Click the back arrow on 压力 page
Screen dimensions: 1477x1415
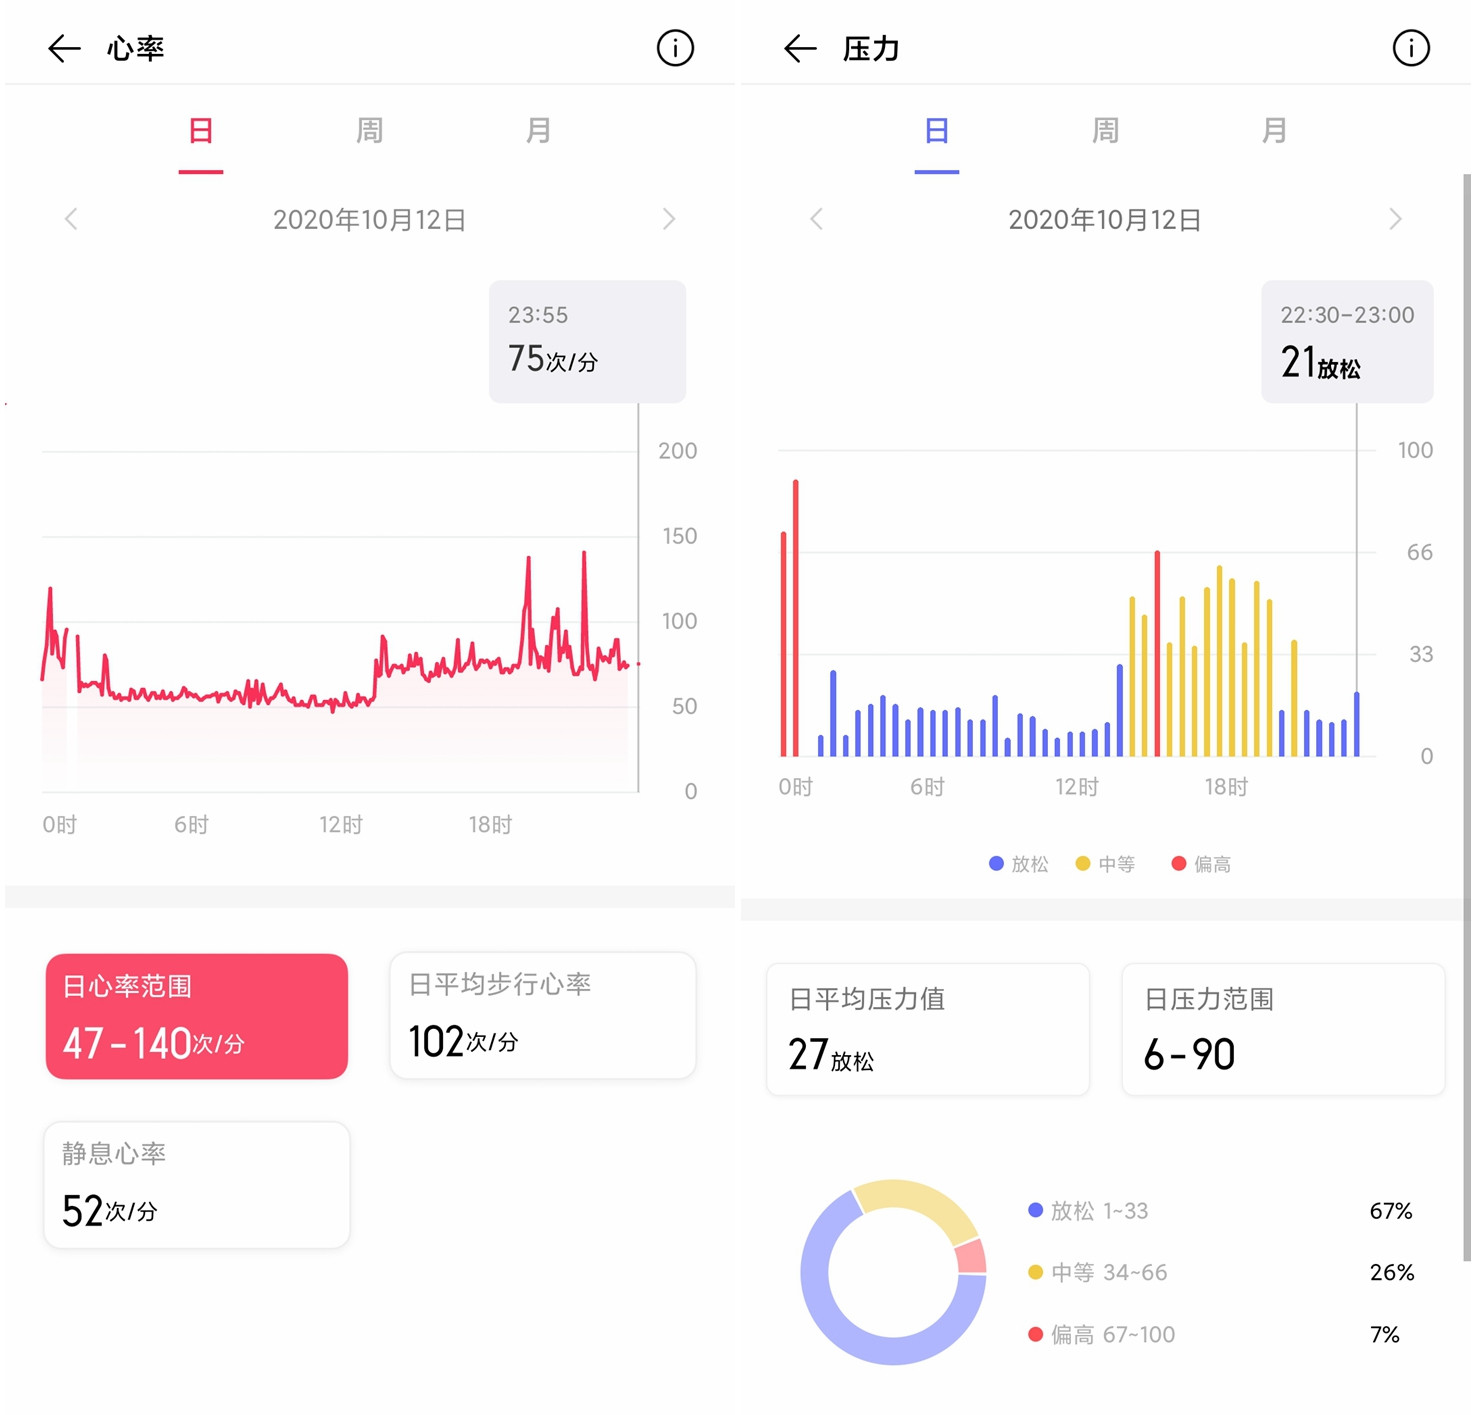point(799,47)
